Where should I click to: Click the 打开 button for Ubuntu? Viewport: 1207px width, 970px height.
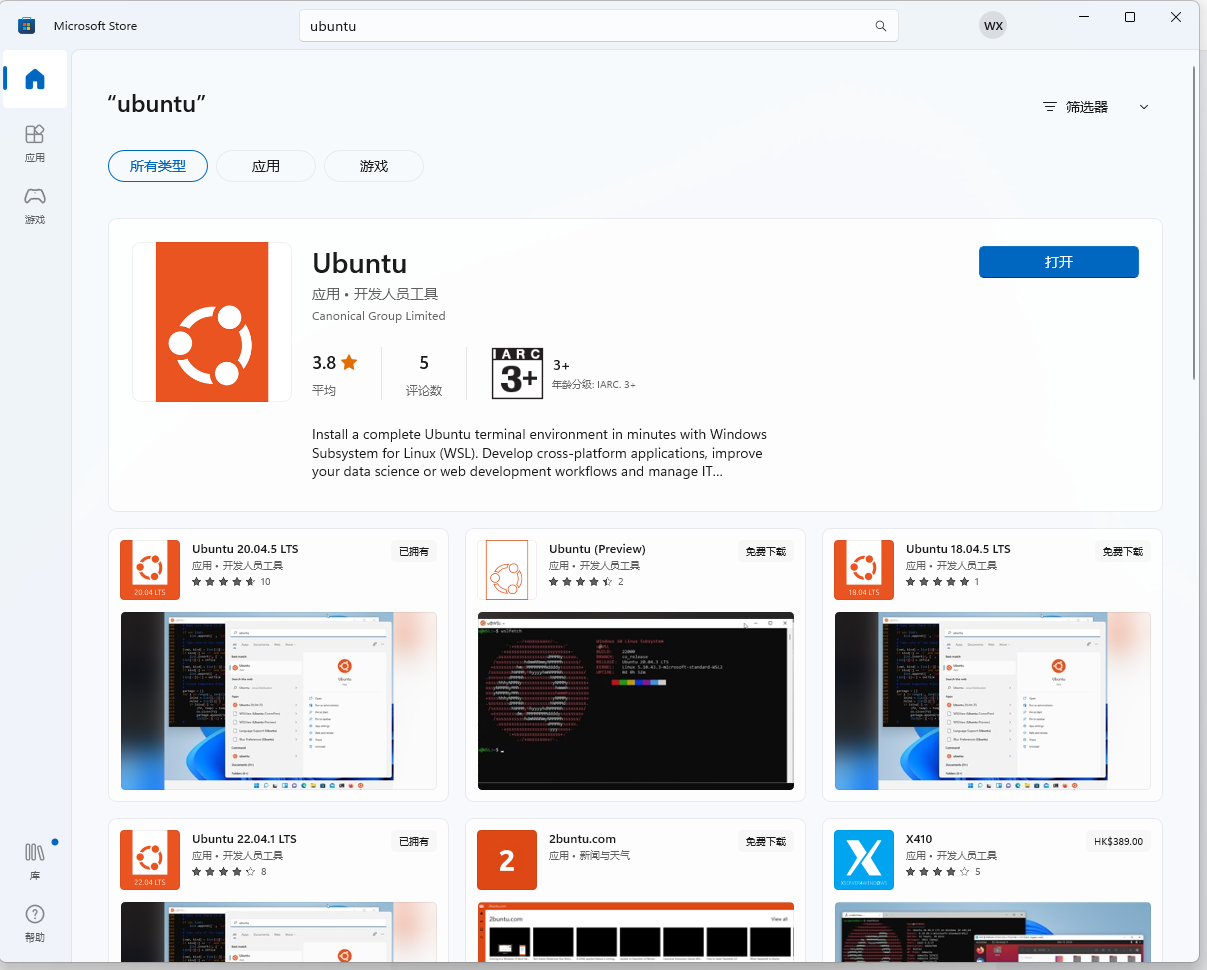click(1059, 262)
